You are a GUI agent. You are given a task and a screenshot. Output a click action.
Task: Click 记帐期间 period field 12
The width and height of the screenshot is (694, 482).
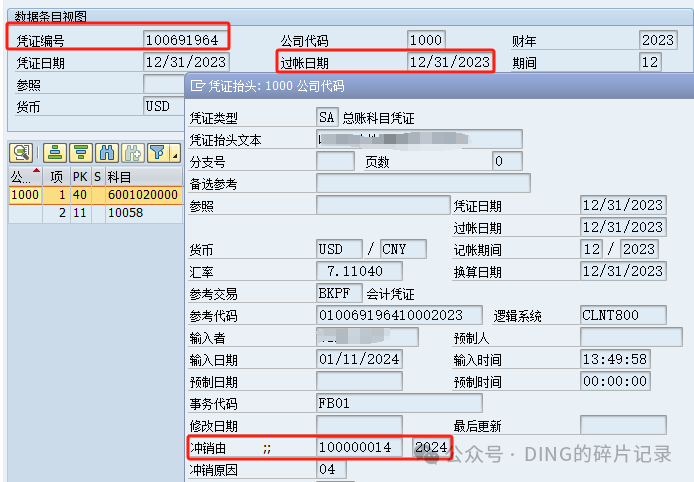point(591,249)
